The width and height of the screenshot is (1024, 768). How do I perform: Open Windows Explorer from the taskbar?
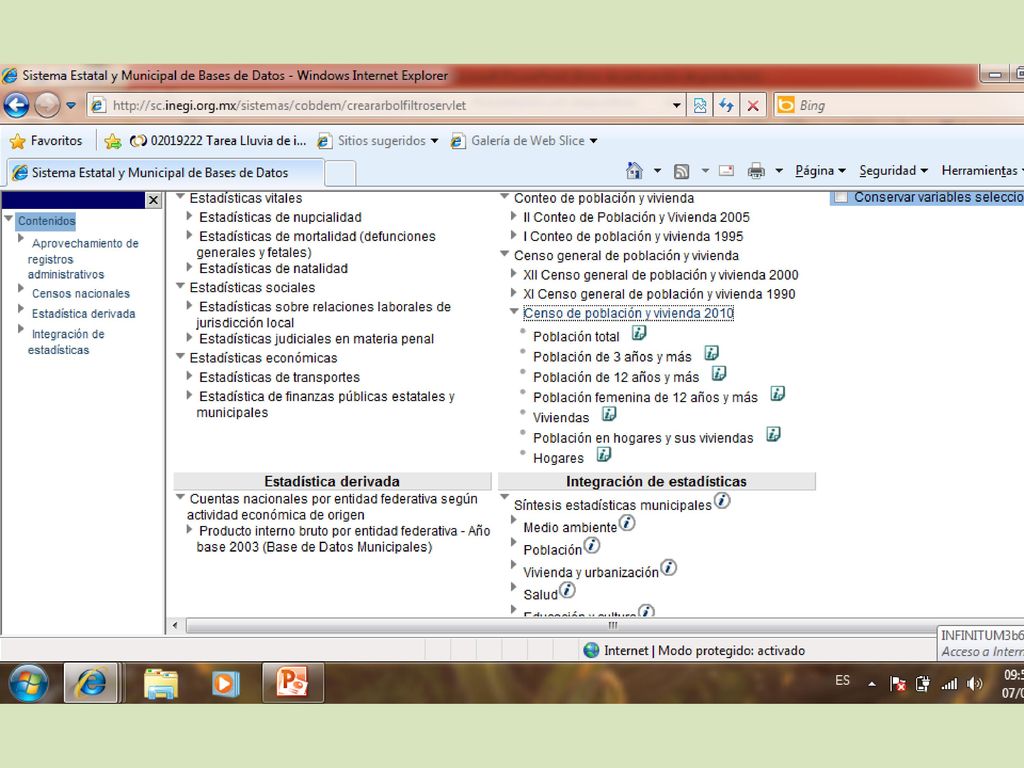click(161, 683)
